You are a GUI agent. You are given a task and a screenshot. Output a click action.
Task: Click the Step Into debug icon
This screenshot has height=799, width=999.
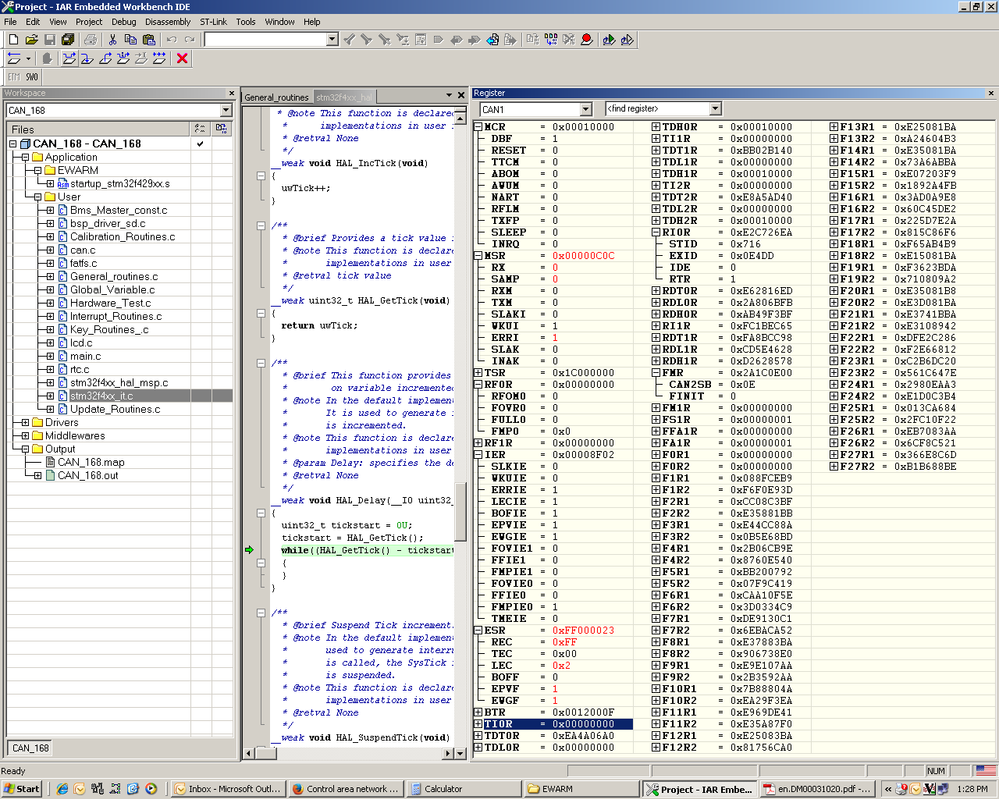(87, 59)
